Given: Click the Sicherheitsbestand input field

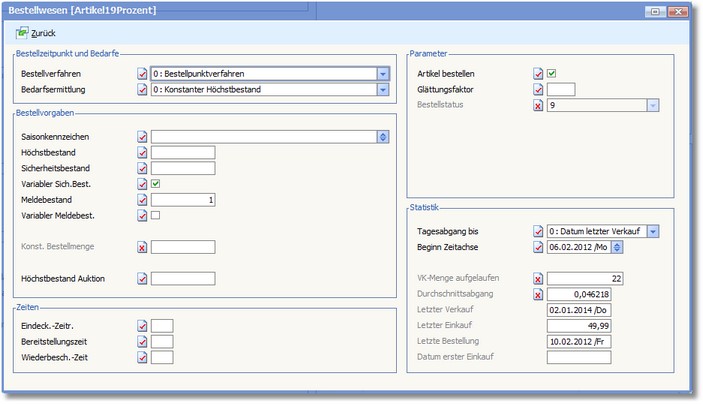Looking at the screenshot, I should 183,168.
